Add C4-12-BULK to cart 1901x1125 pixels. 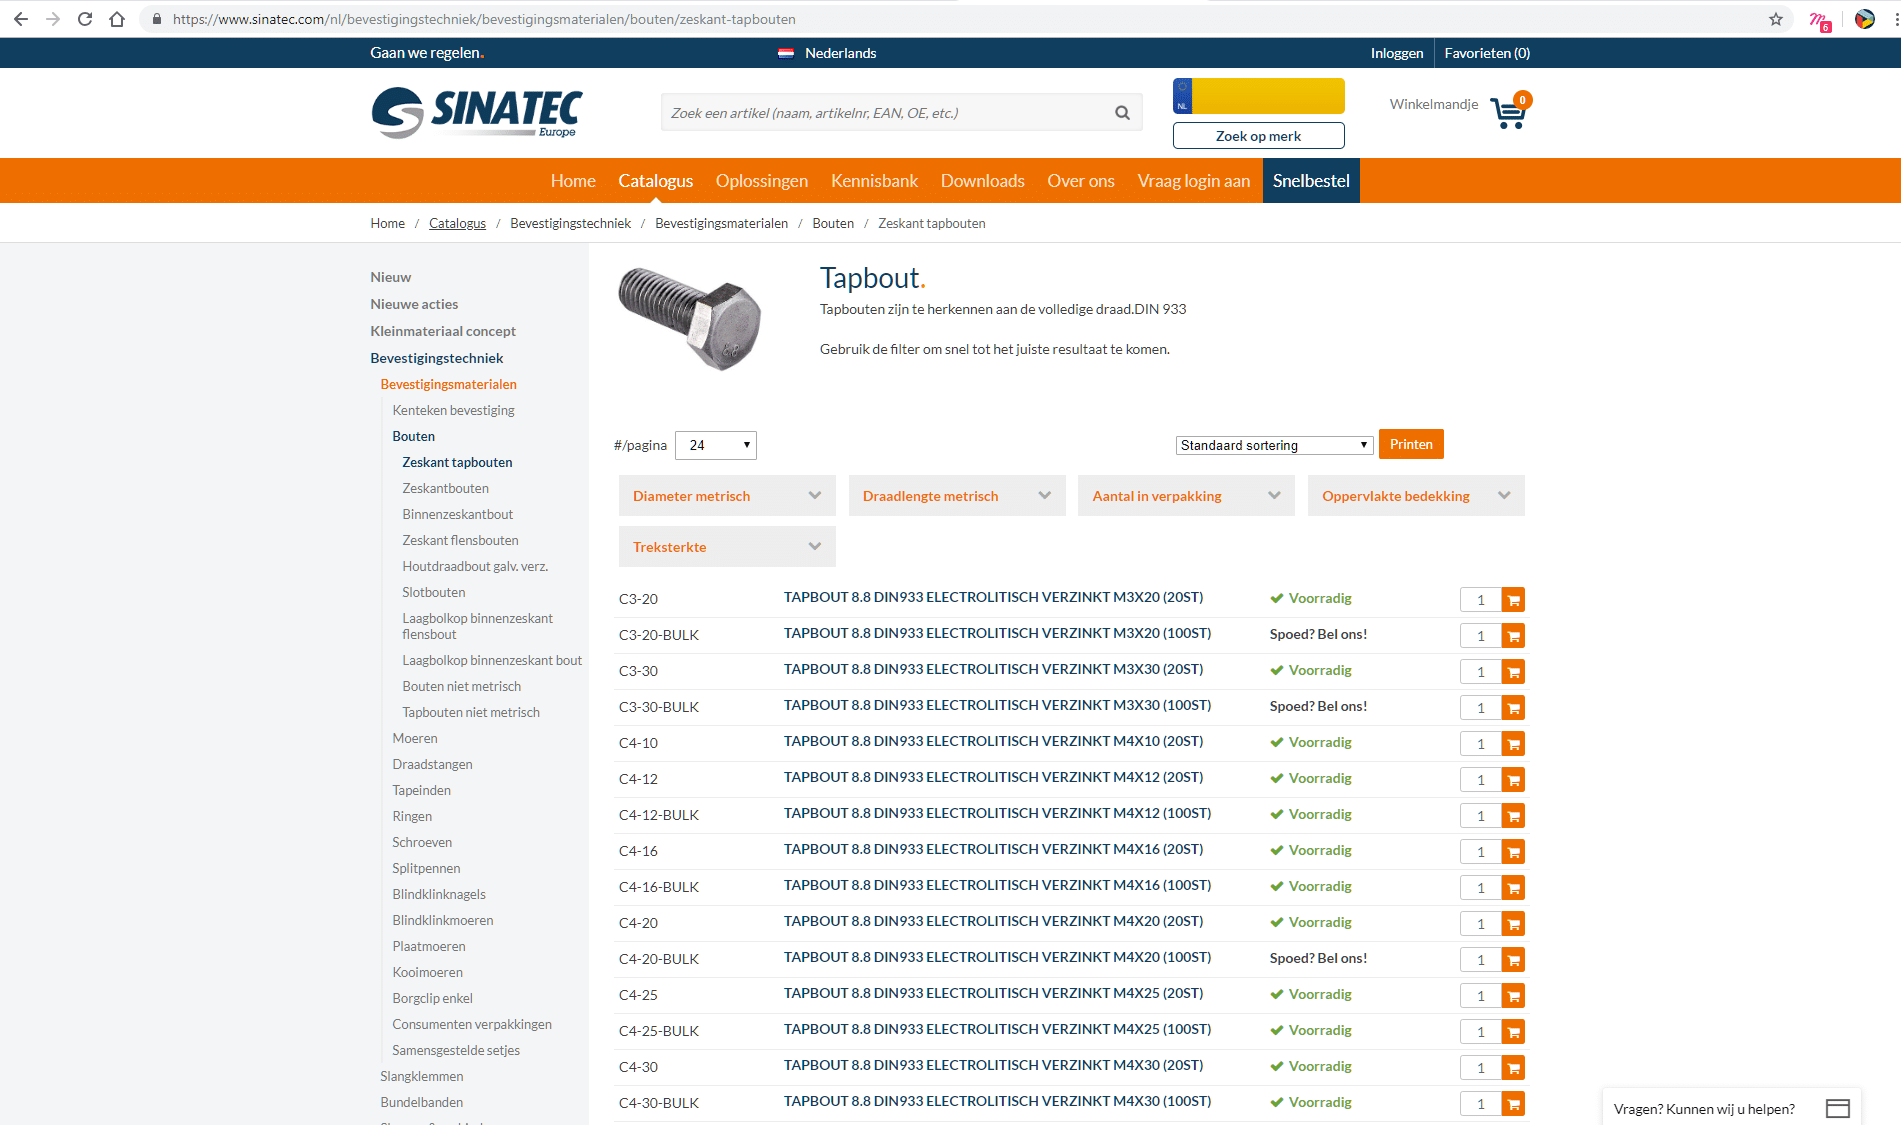pos(1513,816)
